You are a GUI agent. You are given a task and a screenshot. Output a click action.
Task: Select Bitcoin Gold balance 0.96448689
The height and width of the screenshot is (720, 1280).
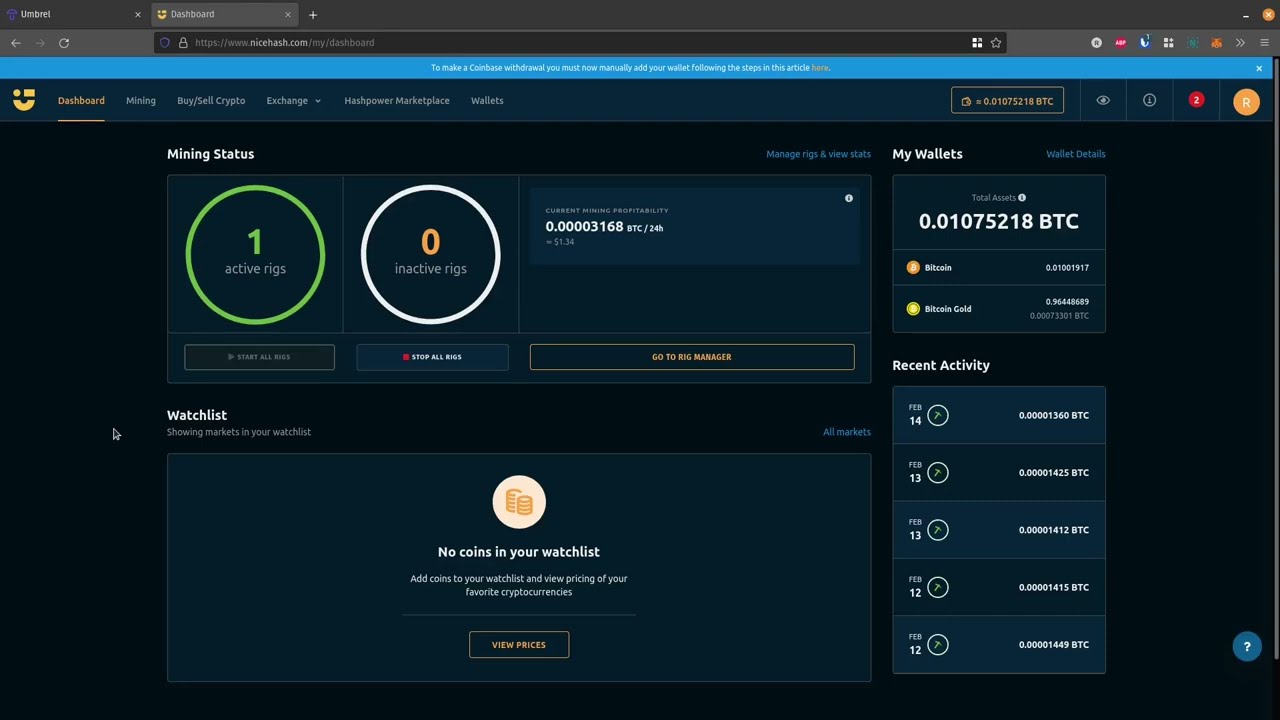click(x=1067, y=302)
